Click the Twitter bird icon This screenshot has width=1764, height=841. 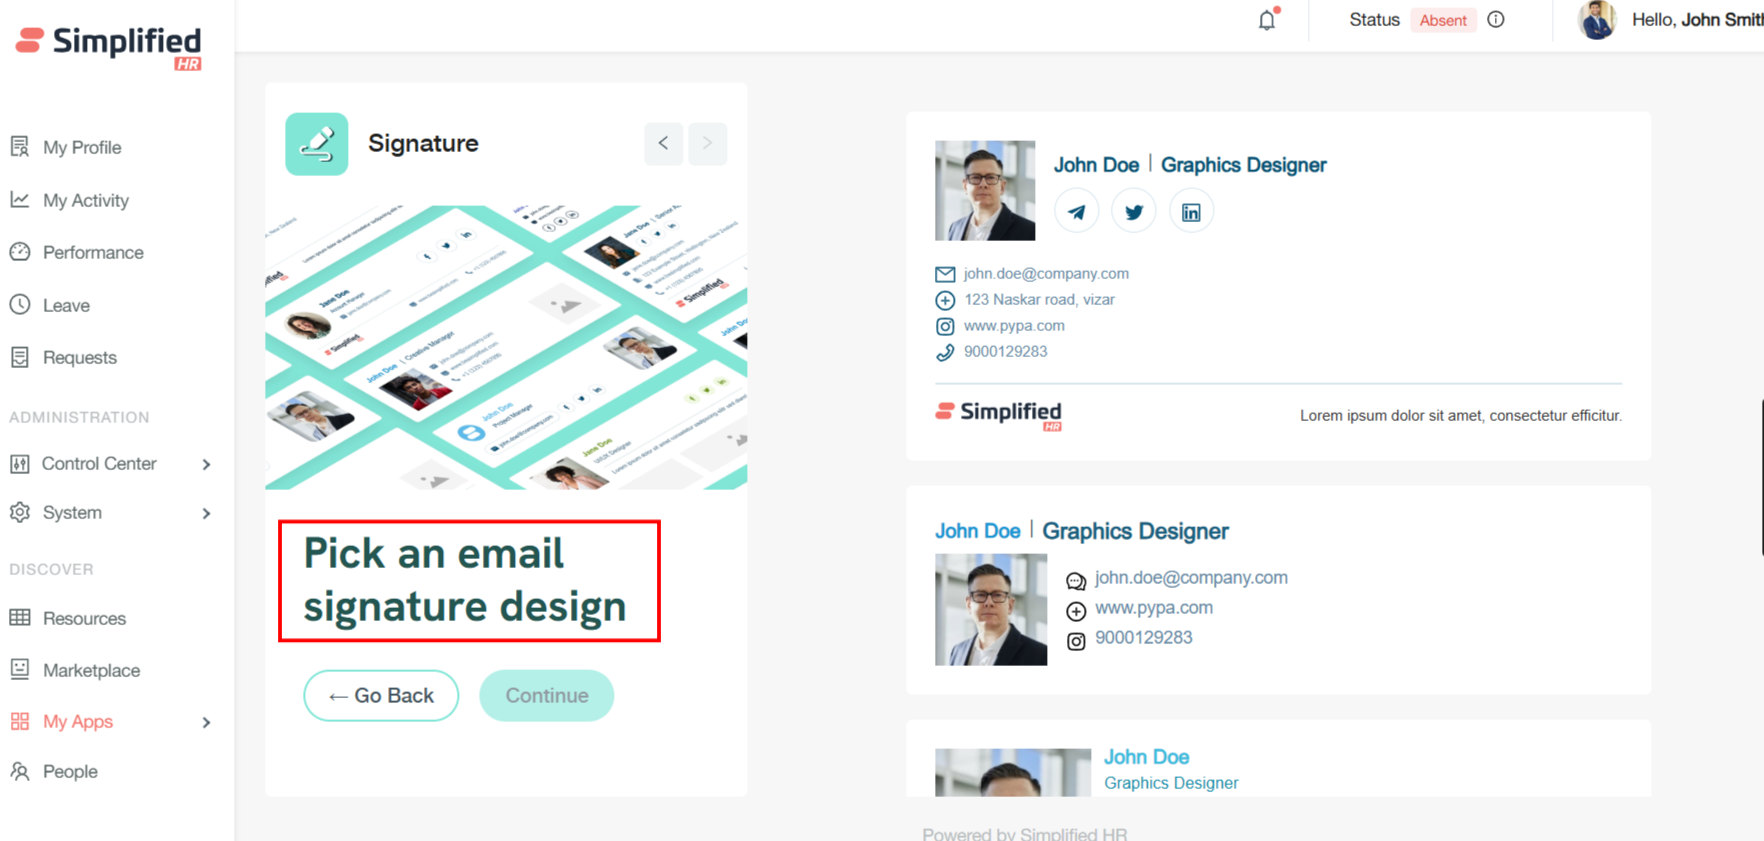(1133, 212)
